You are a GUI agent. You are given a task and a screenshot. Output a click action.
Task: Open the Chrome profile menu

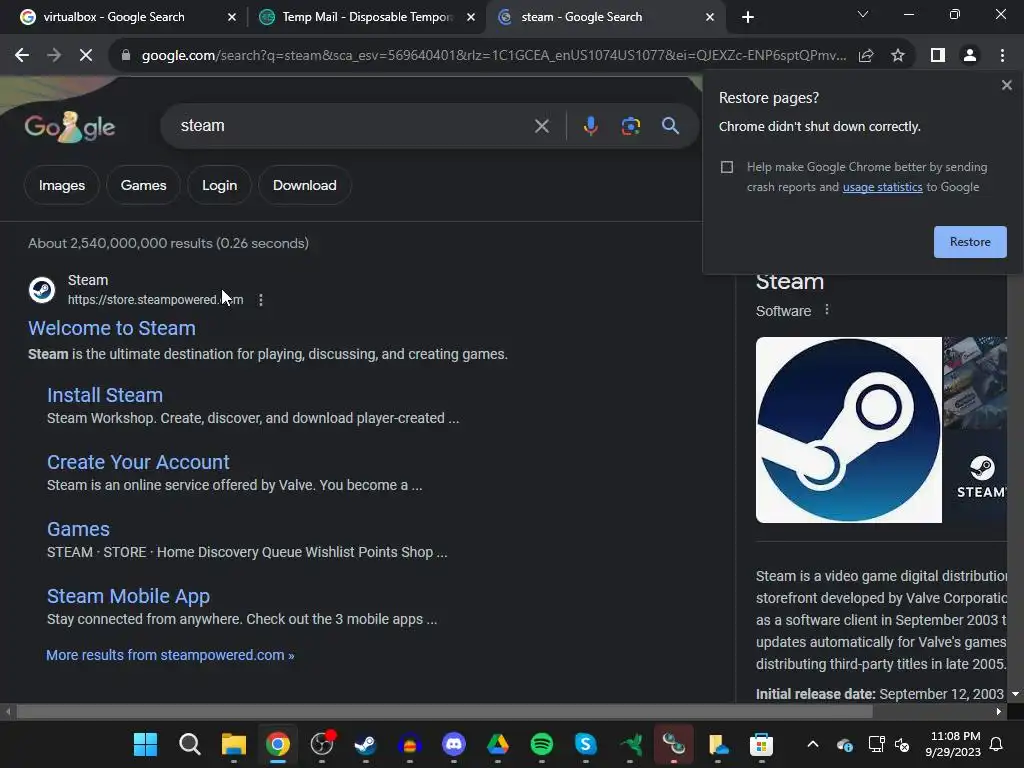coord(970,56)
